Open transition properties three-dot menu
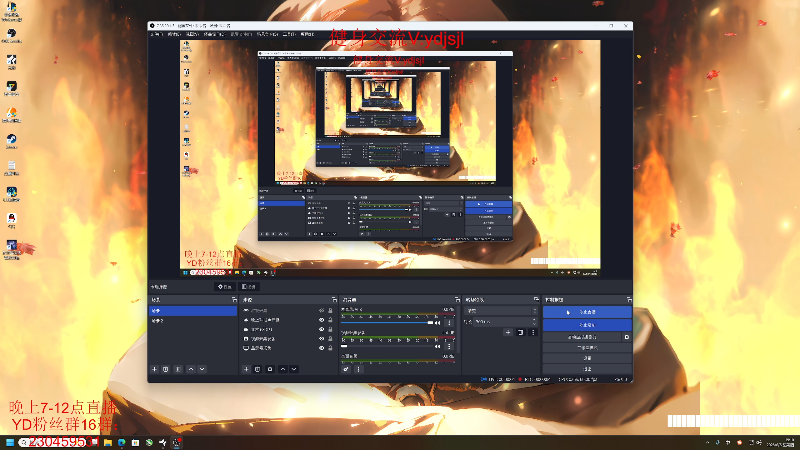 pos(533,332)
